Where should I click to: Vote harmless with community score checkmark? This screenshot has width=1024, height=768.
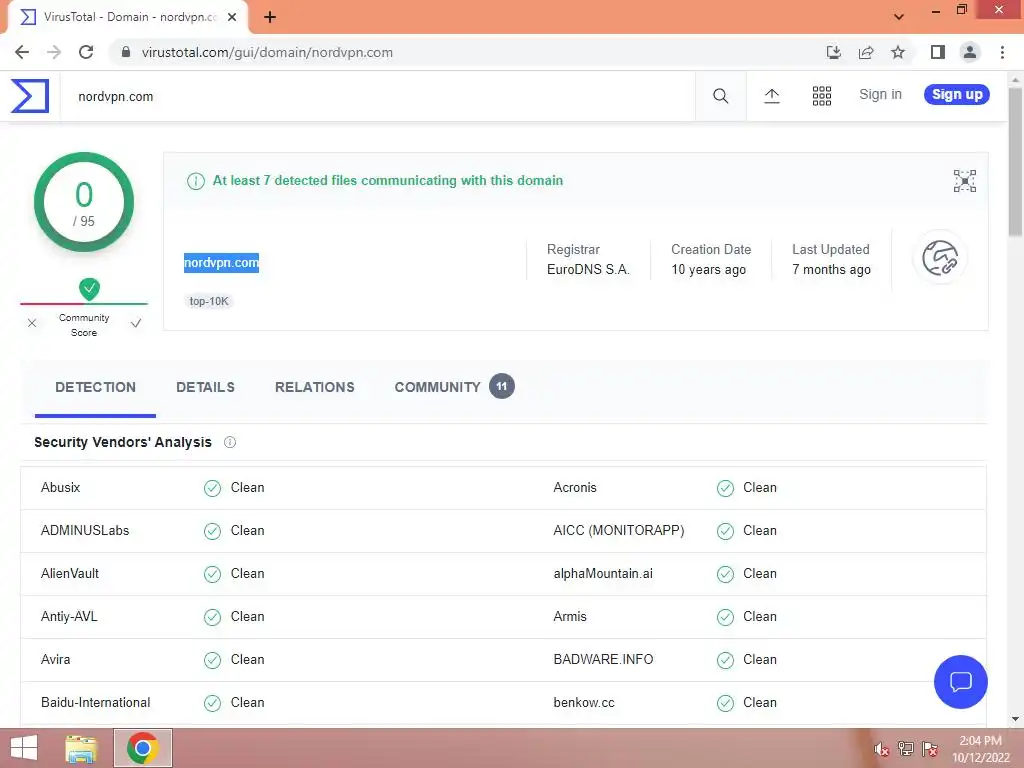tap(136, 323)
